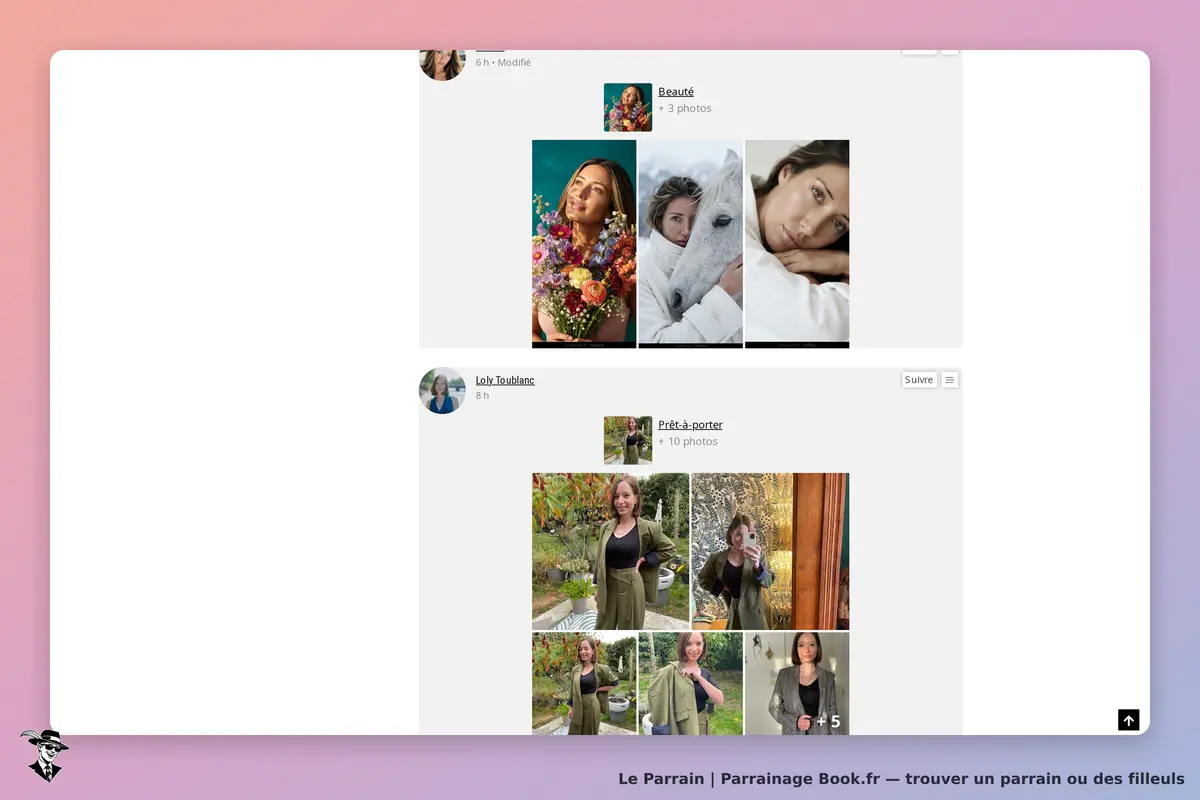Click the Le Parrain mascot logo
Screen dimensions: 1200x800
tap(44, 755)
